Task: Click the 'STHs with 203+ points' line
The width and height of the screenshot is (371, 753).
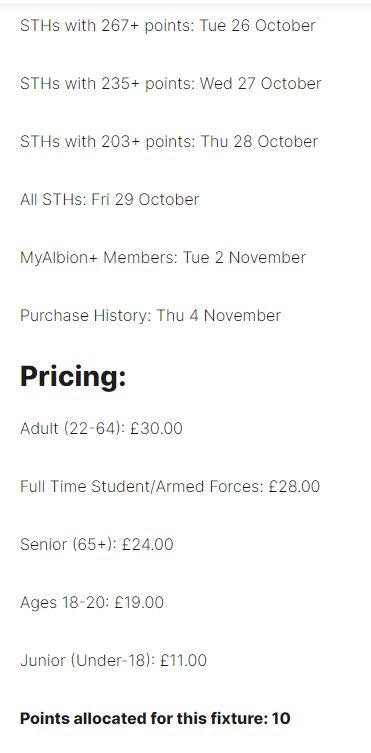Action: 169,142
